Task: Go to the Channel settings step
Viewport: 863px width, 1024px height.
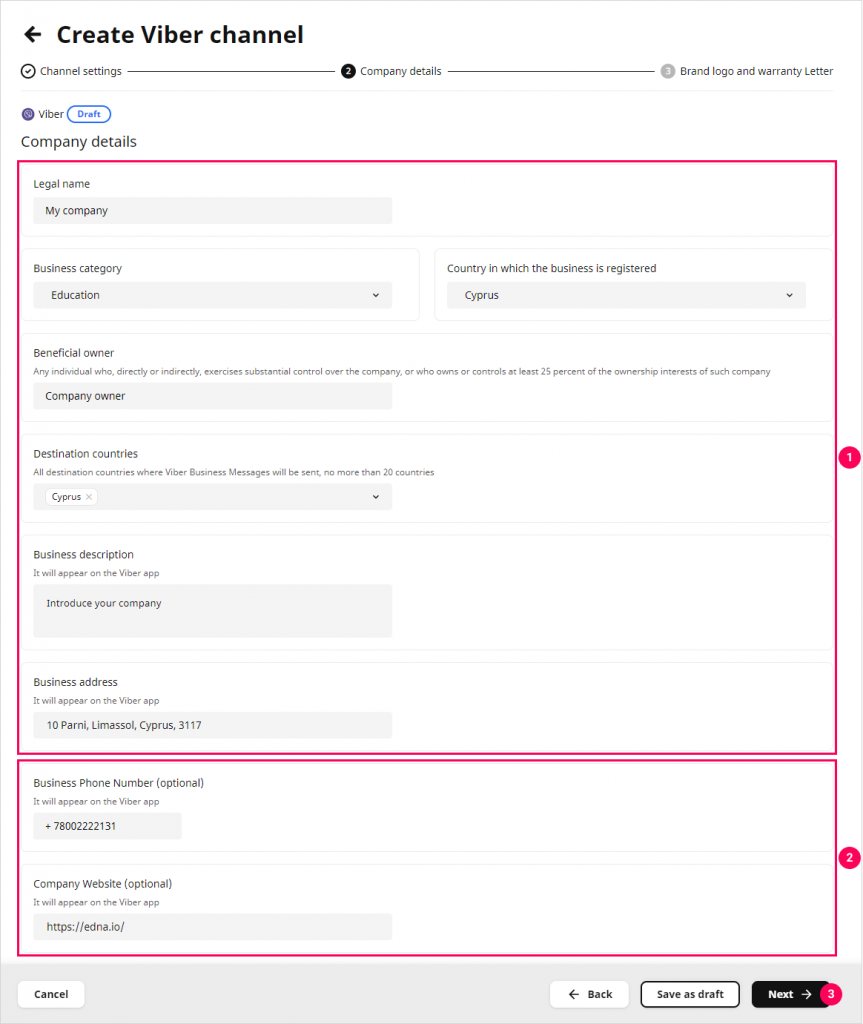Action: pyautogui.click(x=80, y=71)
